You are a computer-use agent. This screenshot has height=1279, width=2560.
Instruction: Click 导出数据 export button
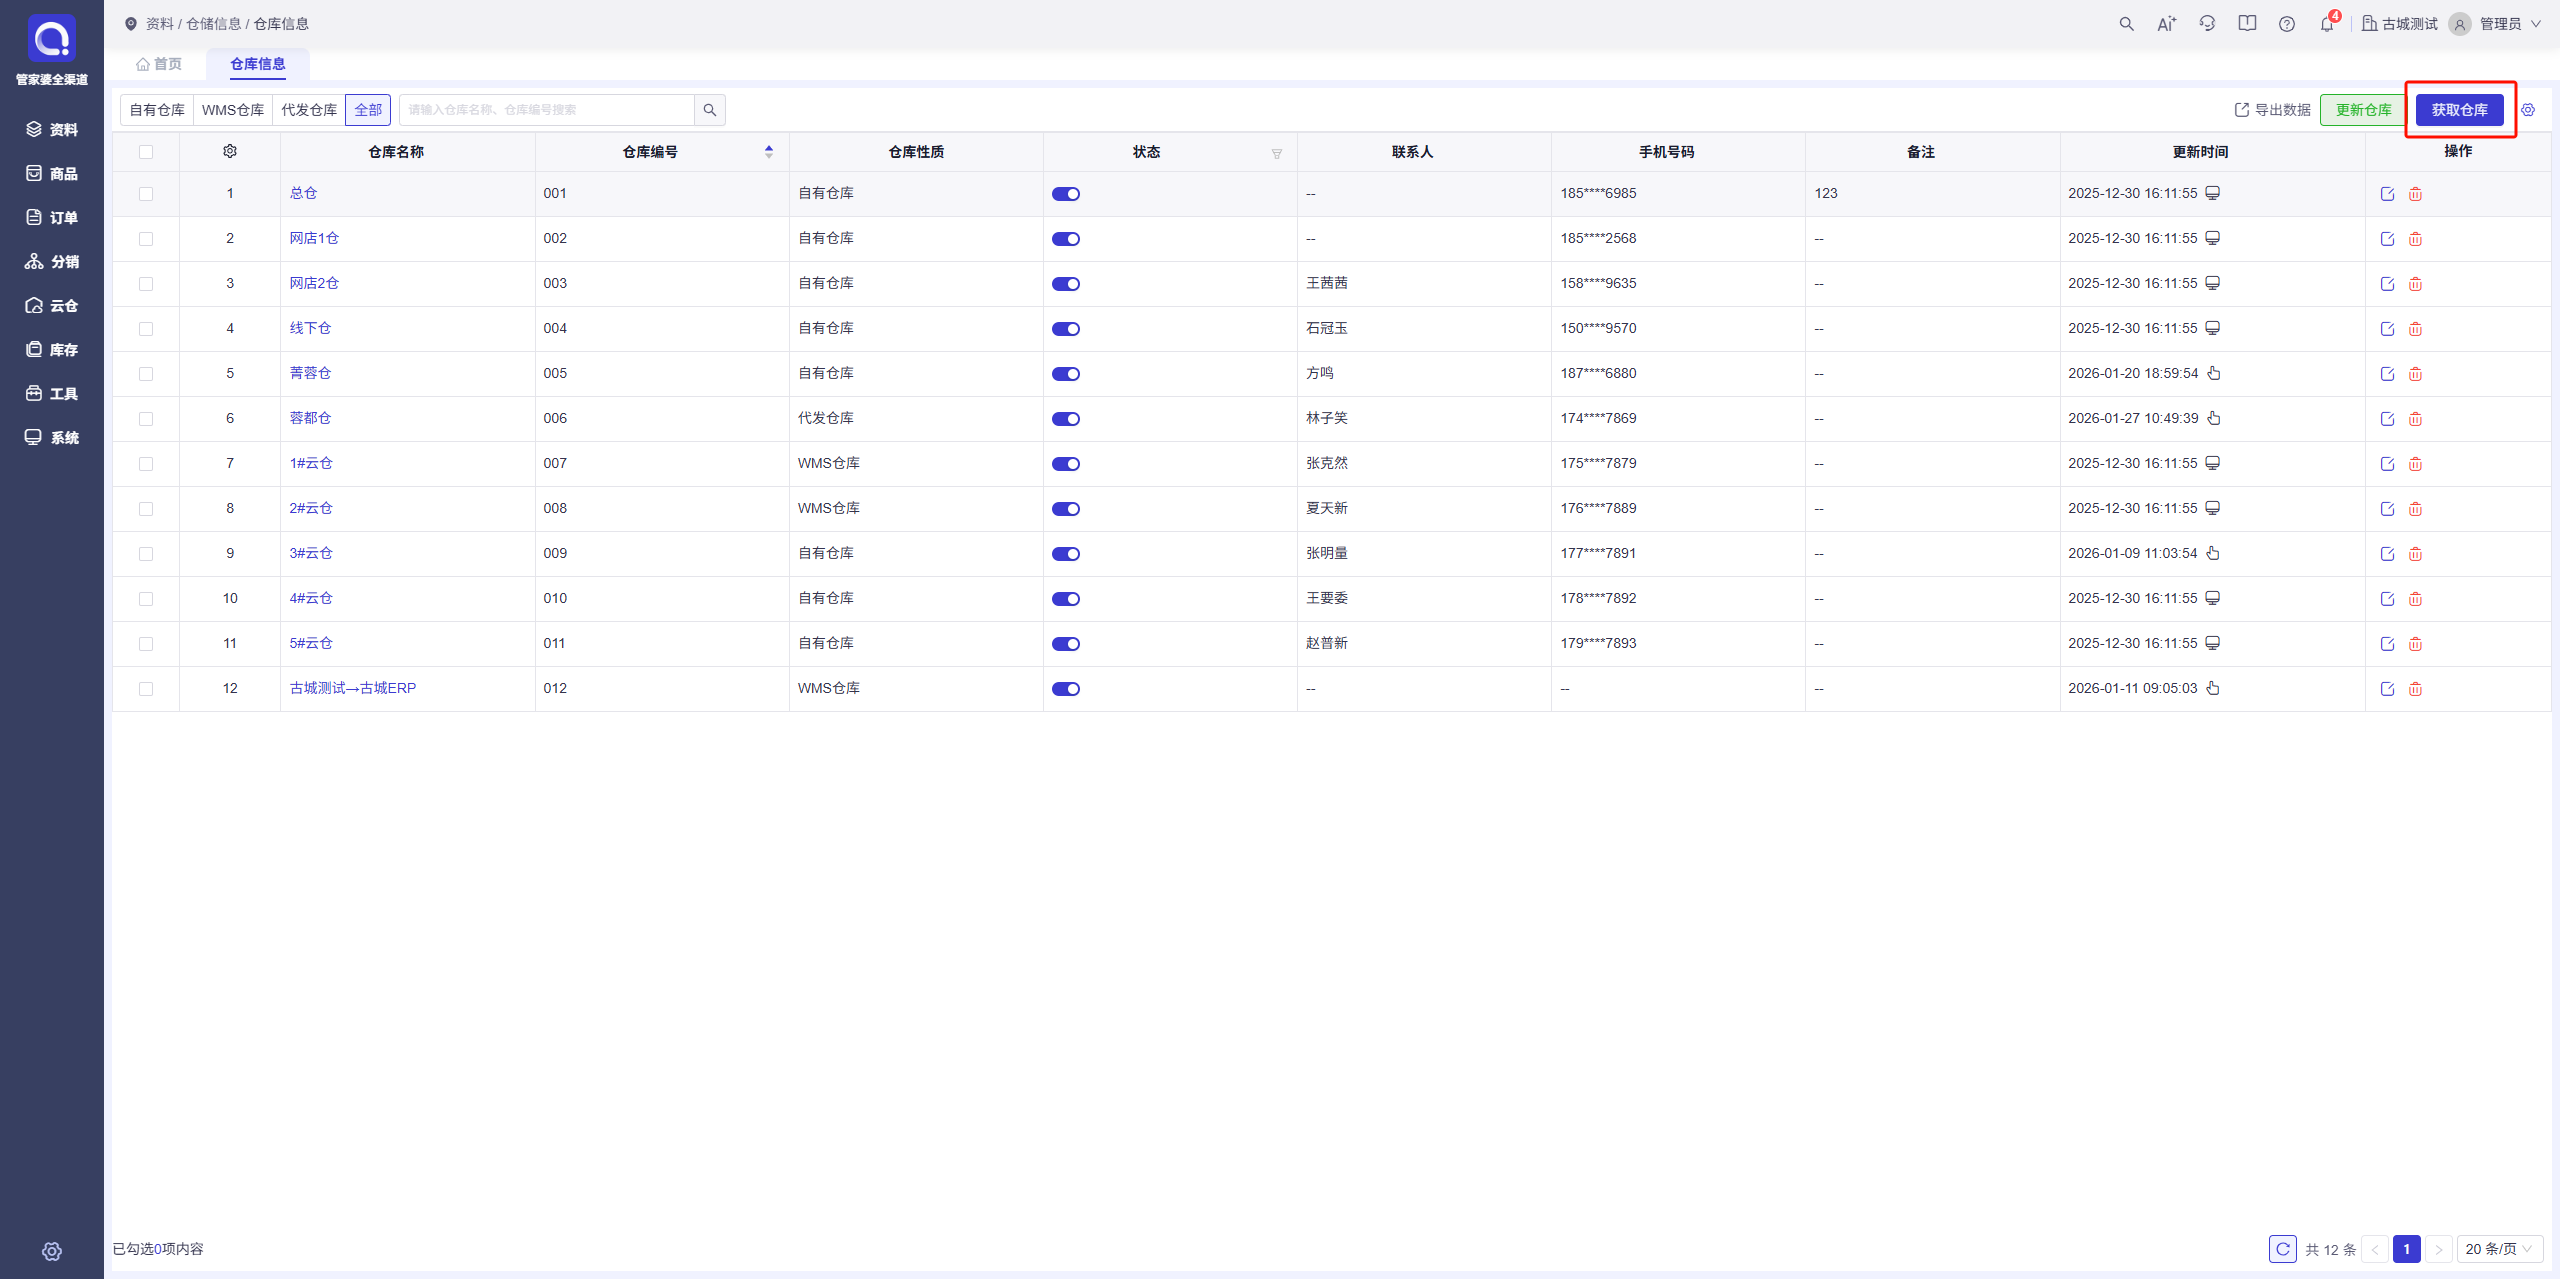click(x=2273, y=110)
